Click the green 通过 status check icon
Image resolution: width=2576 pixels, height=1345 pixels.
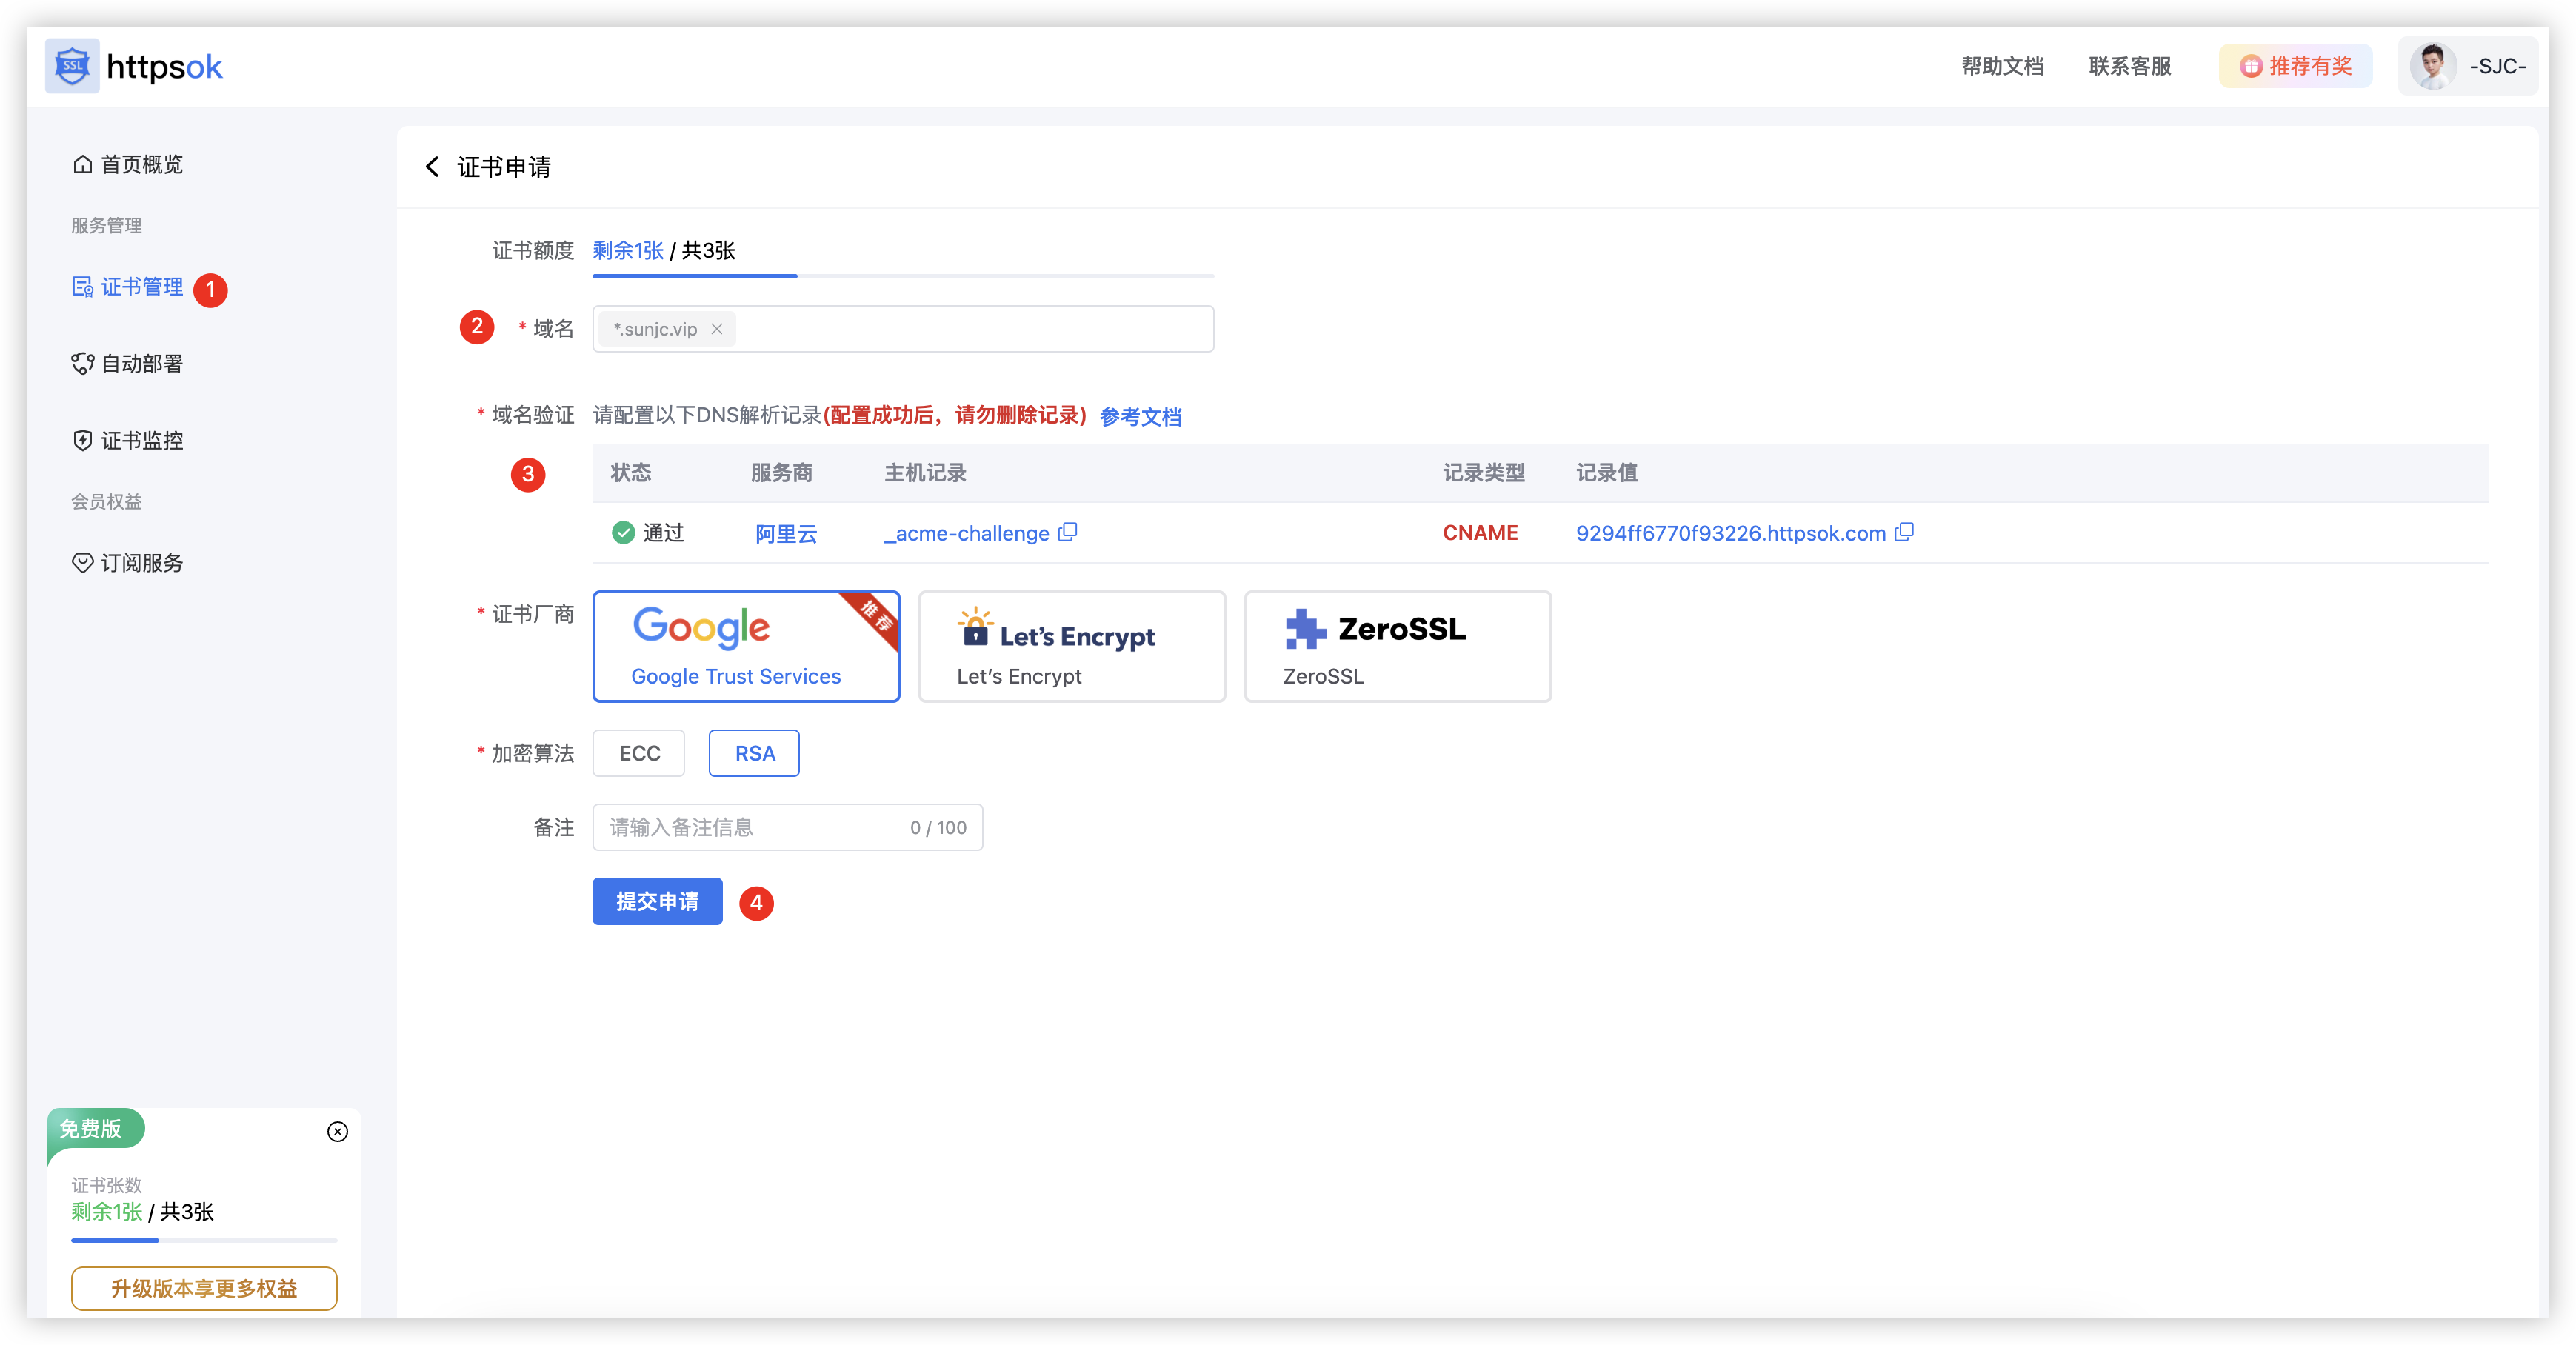tap(623, 532)
